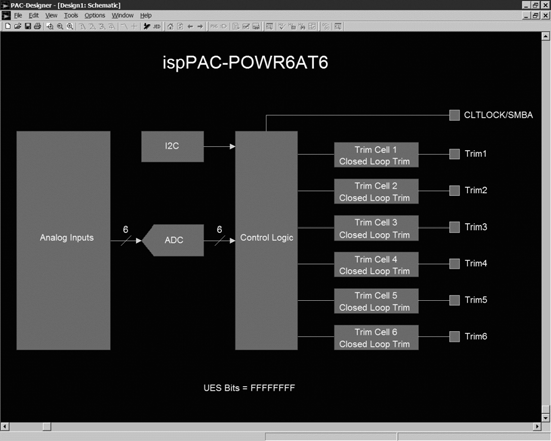Click the Trim4 output pin square

pos(454,264)
